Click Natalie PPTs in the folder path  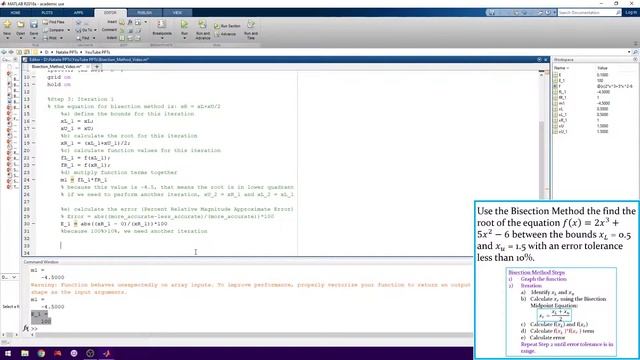pyautogui.click(x=67, y=52)
